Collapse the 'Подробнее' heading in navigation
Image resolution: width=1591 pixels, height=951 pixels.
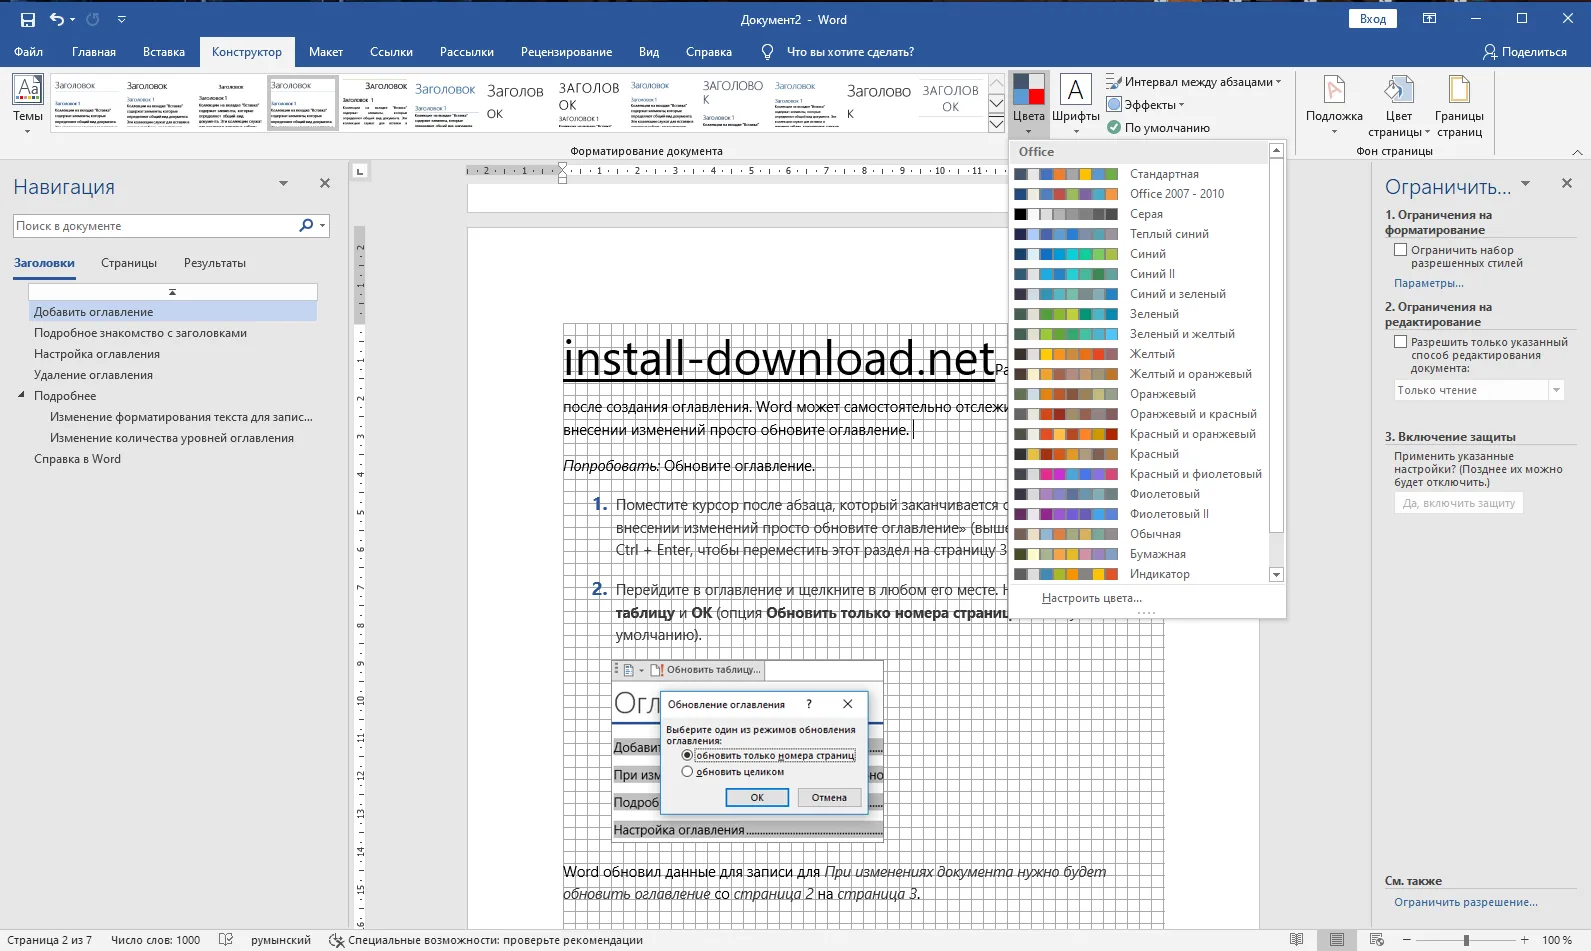coord(21,396)
